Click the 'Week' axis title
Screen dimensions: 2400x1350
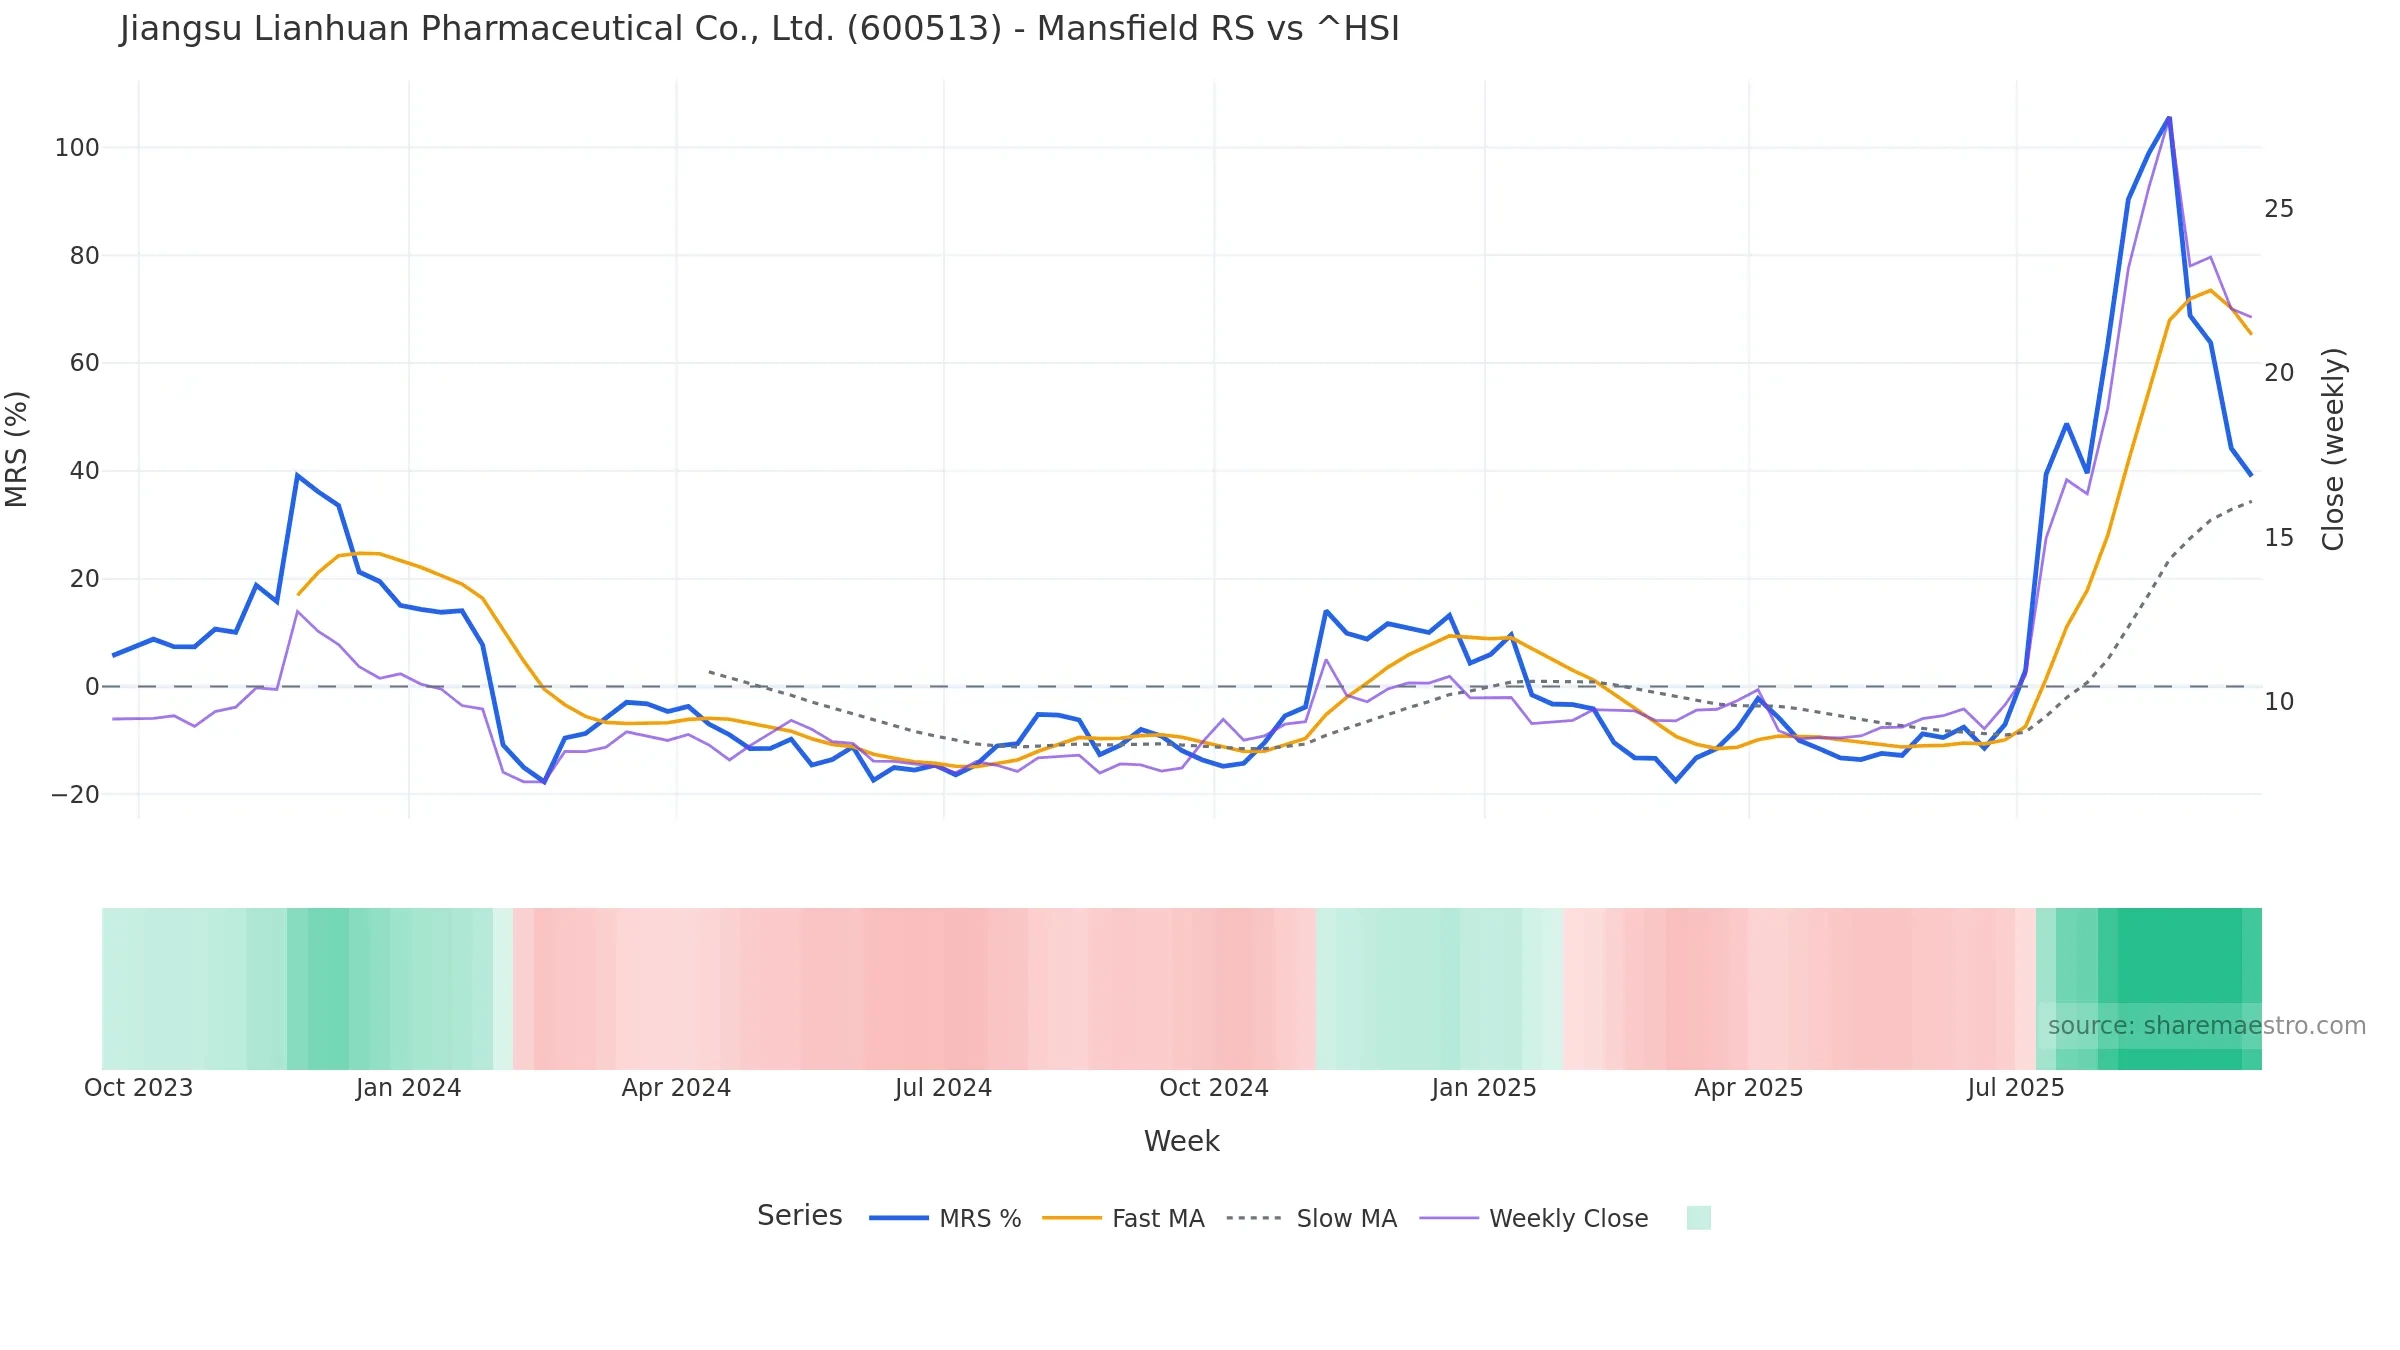click(1181, 1141)
